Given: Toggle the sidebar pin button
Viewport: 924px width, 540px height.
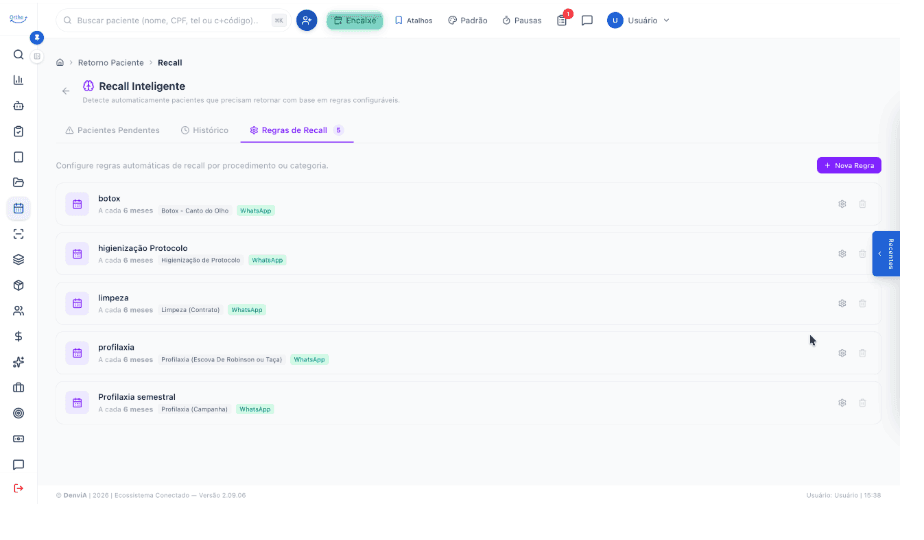Looking at the screenshot, I should coord(37,38).
